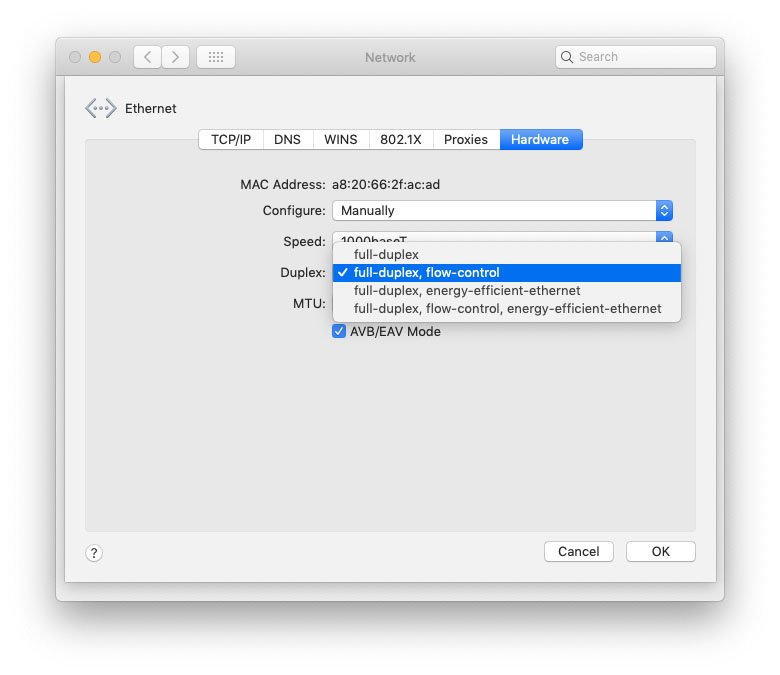Viewport: 780px width, 675px height.
Task: Switch to the TCP/IP tab
Action: click(x=231, y=140)
